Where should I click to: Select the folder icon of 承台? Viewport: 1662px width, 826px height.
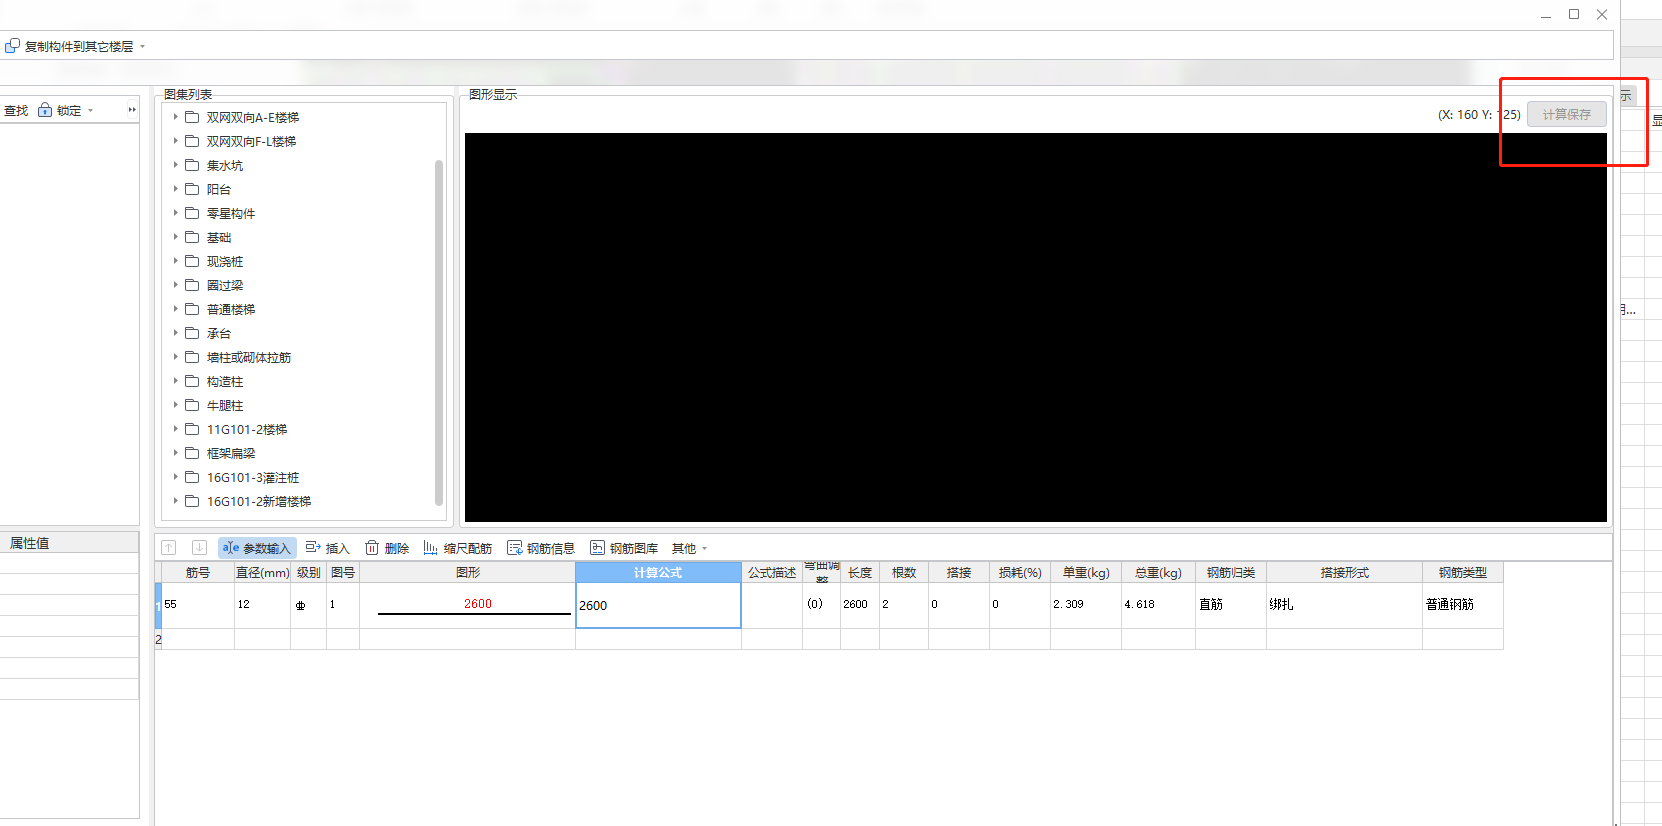pos(192,333)
